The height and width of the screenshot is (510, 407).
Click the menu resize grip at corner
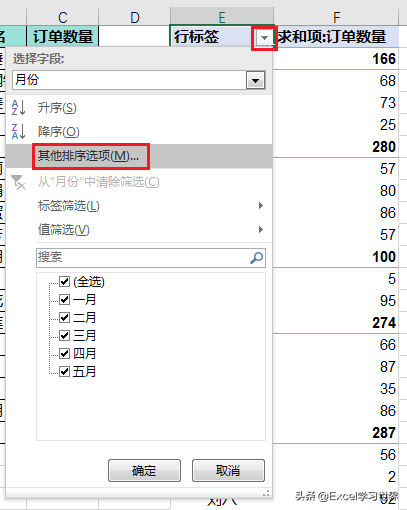(x=266, y=493)
